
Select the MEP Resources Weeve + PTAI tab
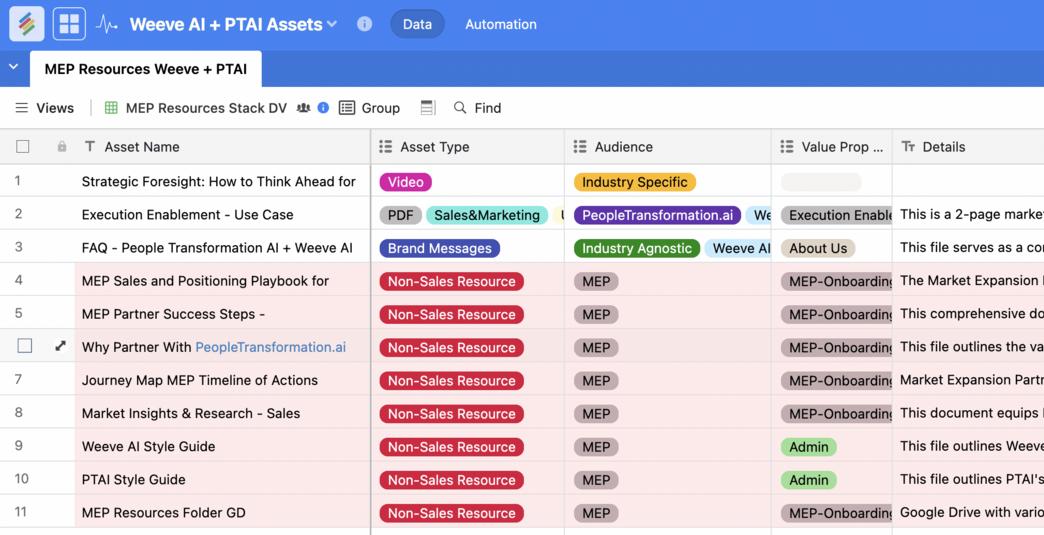(x=146, y=69)
